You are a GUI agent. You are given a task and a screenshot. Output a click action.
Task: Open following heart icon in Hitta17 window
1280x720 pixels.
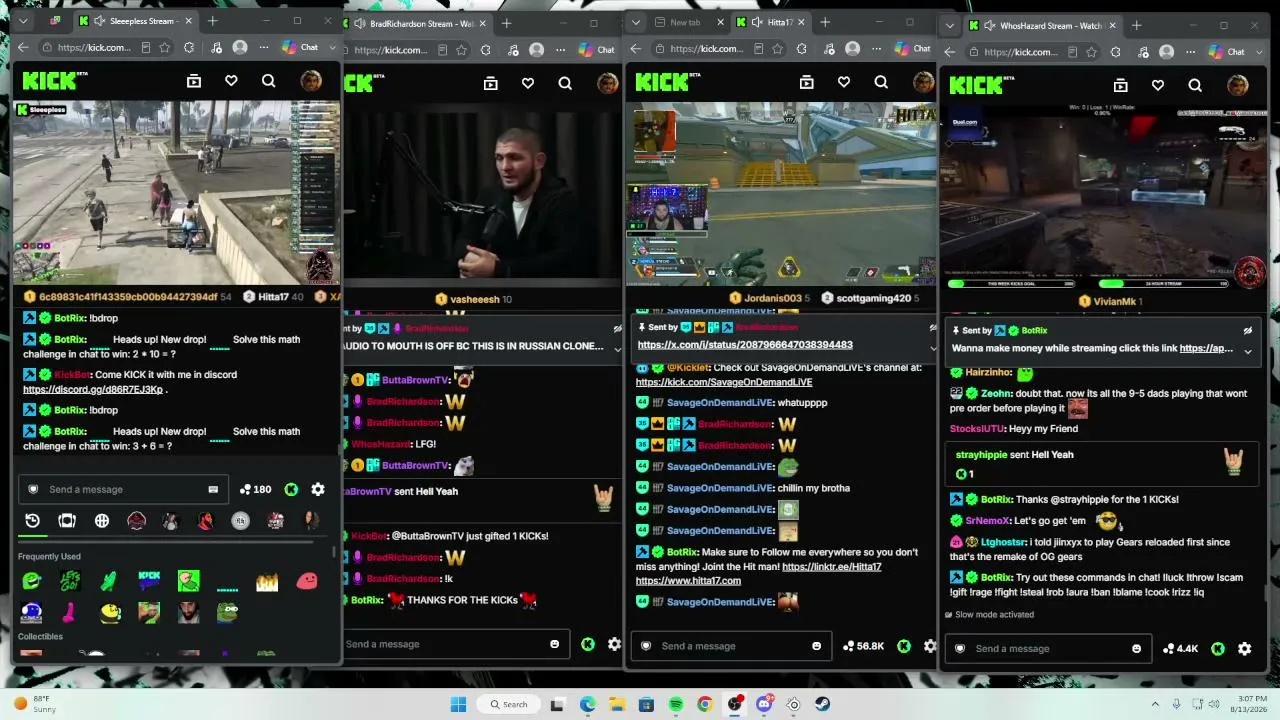coord(844,82)
